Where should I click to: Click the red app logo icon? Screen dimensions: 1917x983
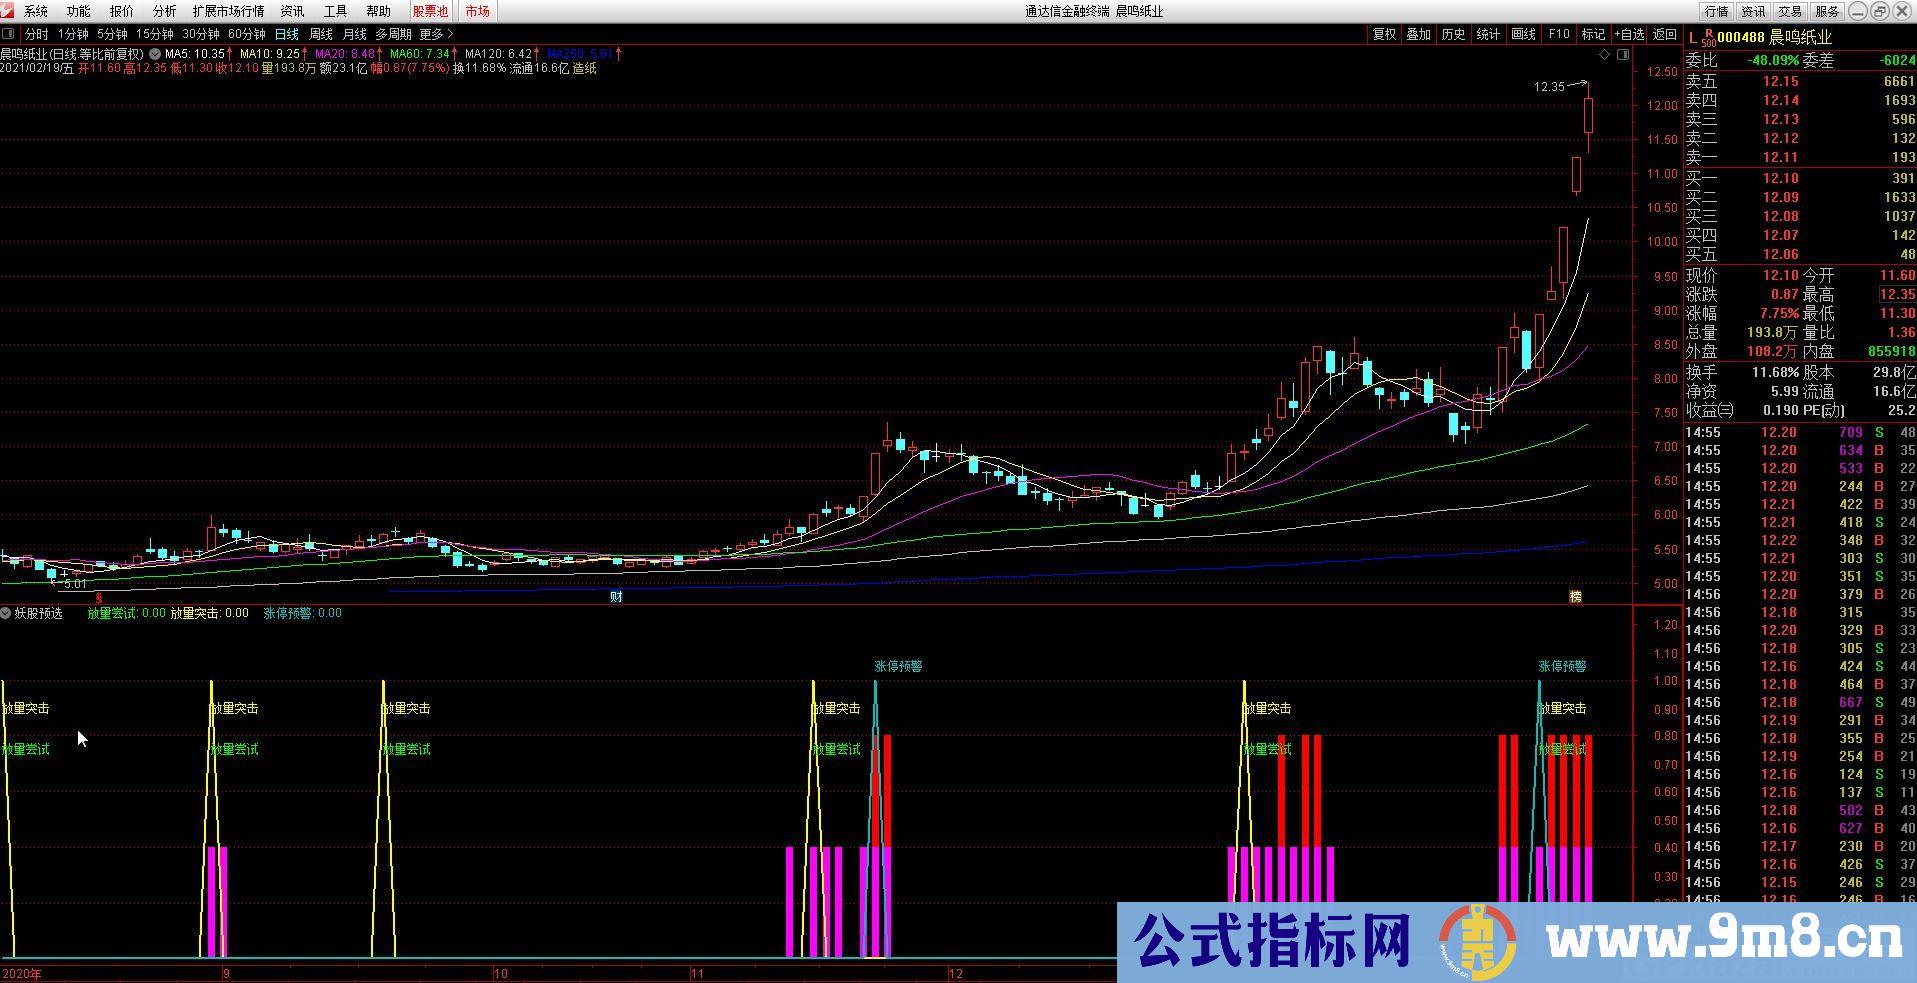[8, 11]
